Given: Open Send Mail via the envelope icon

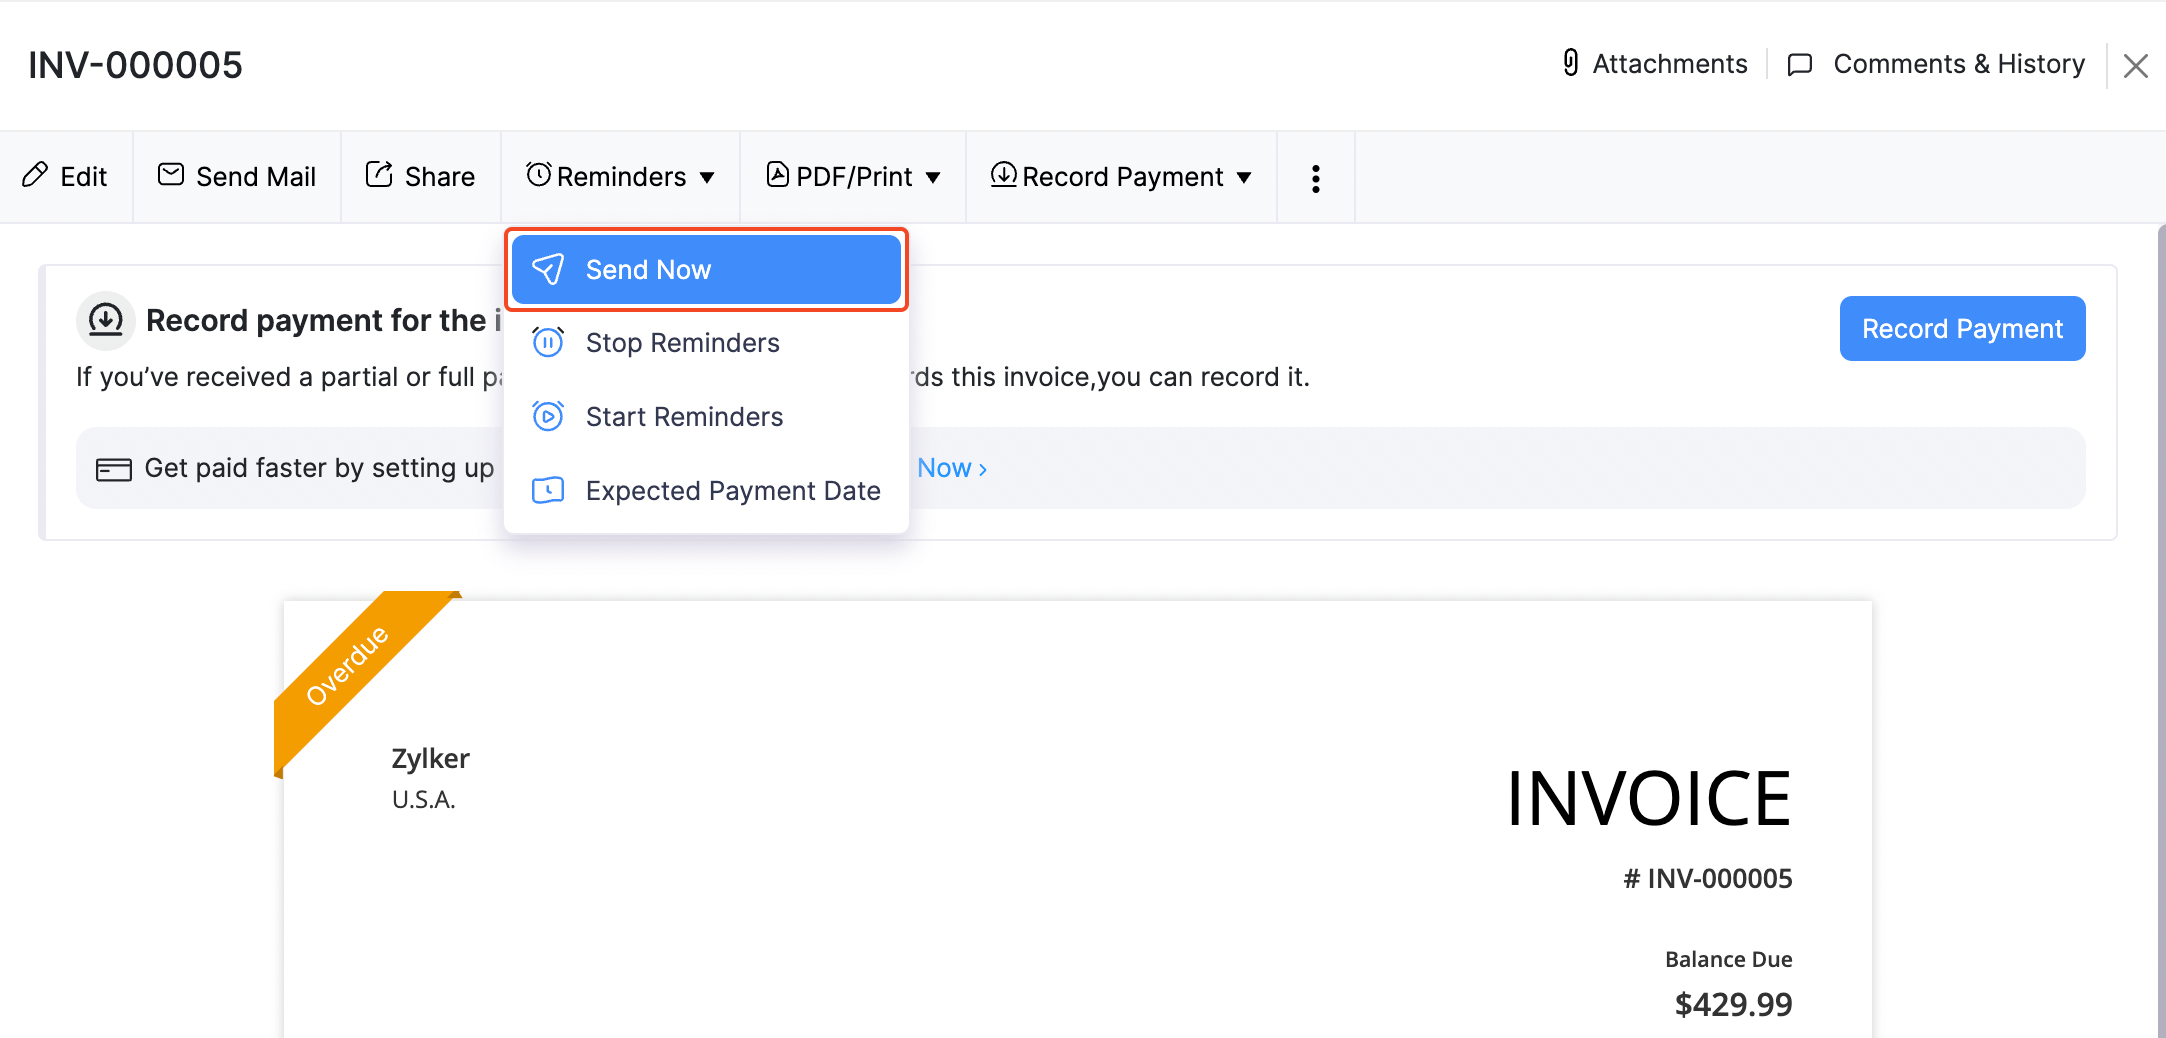Looking at the screenshot, I should click(x=170, y=174).
